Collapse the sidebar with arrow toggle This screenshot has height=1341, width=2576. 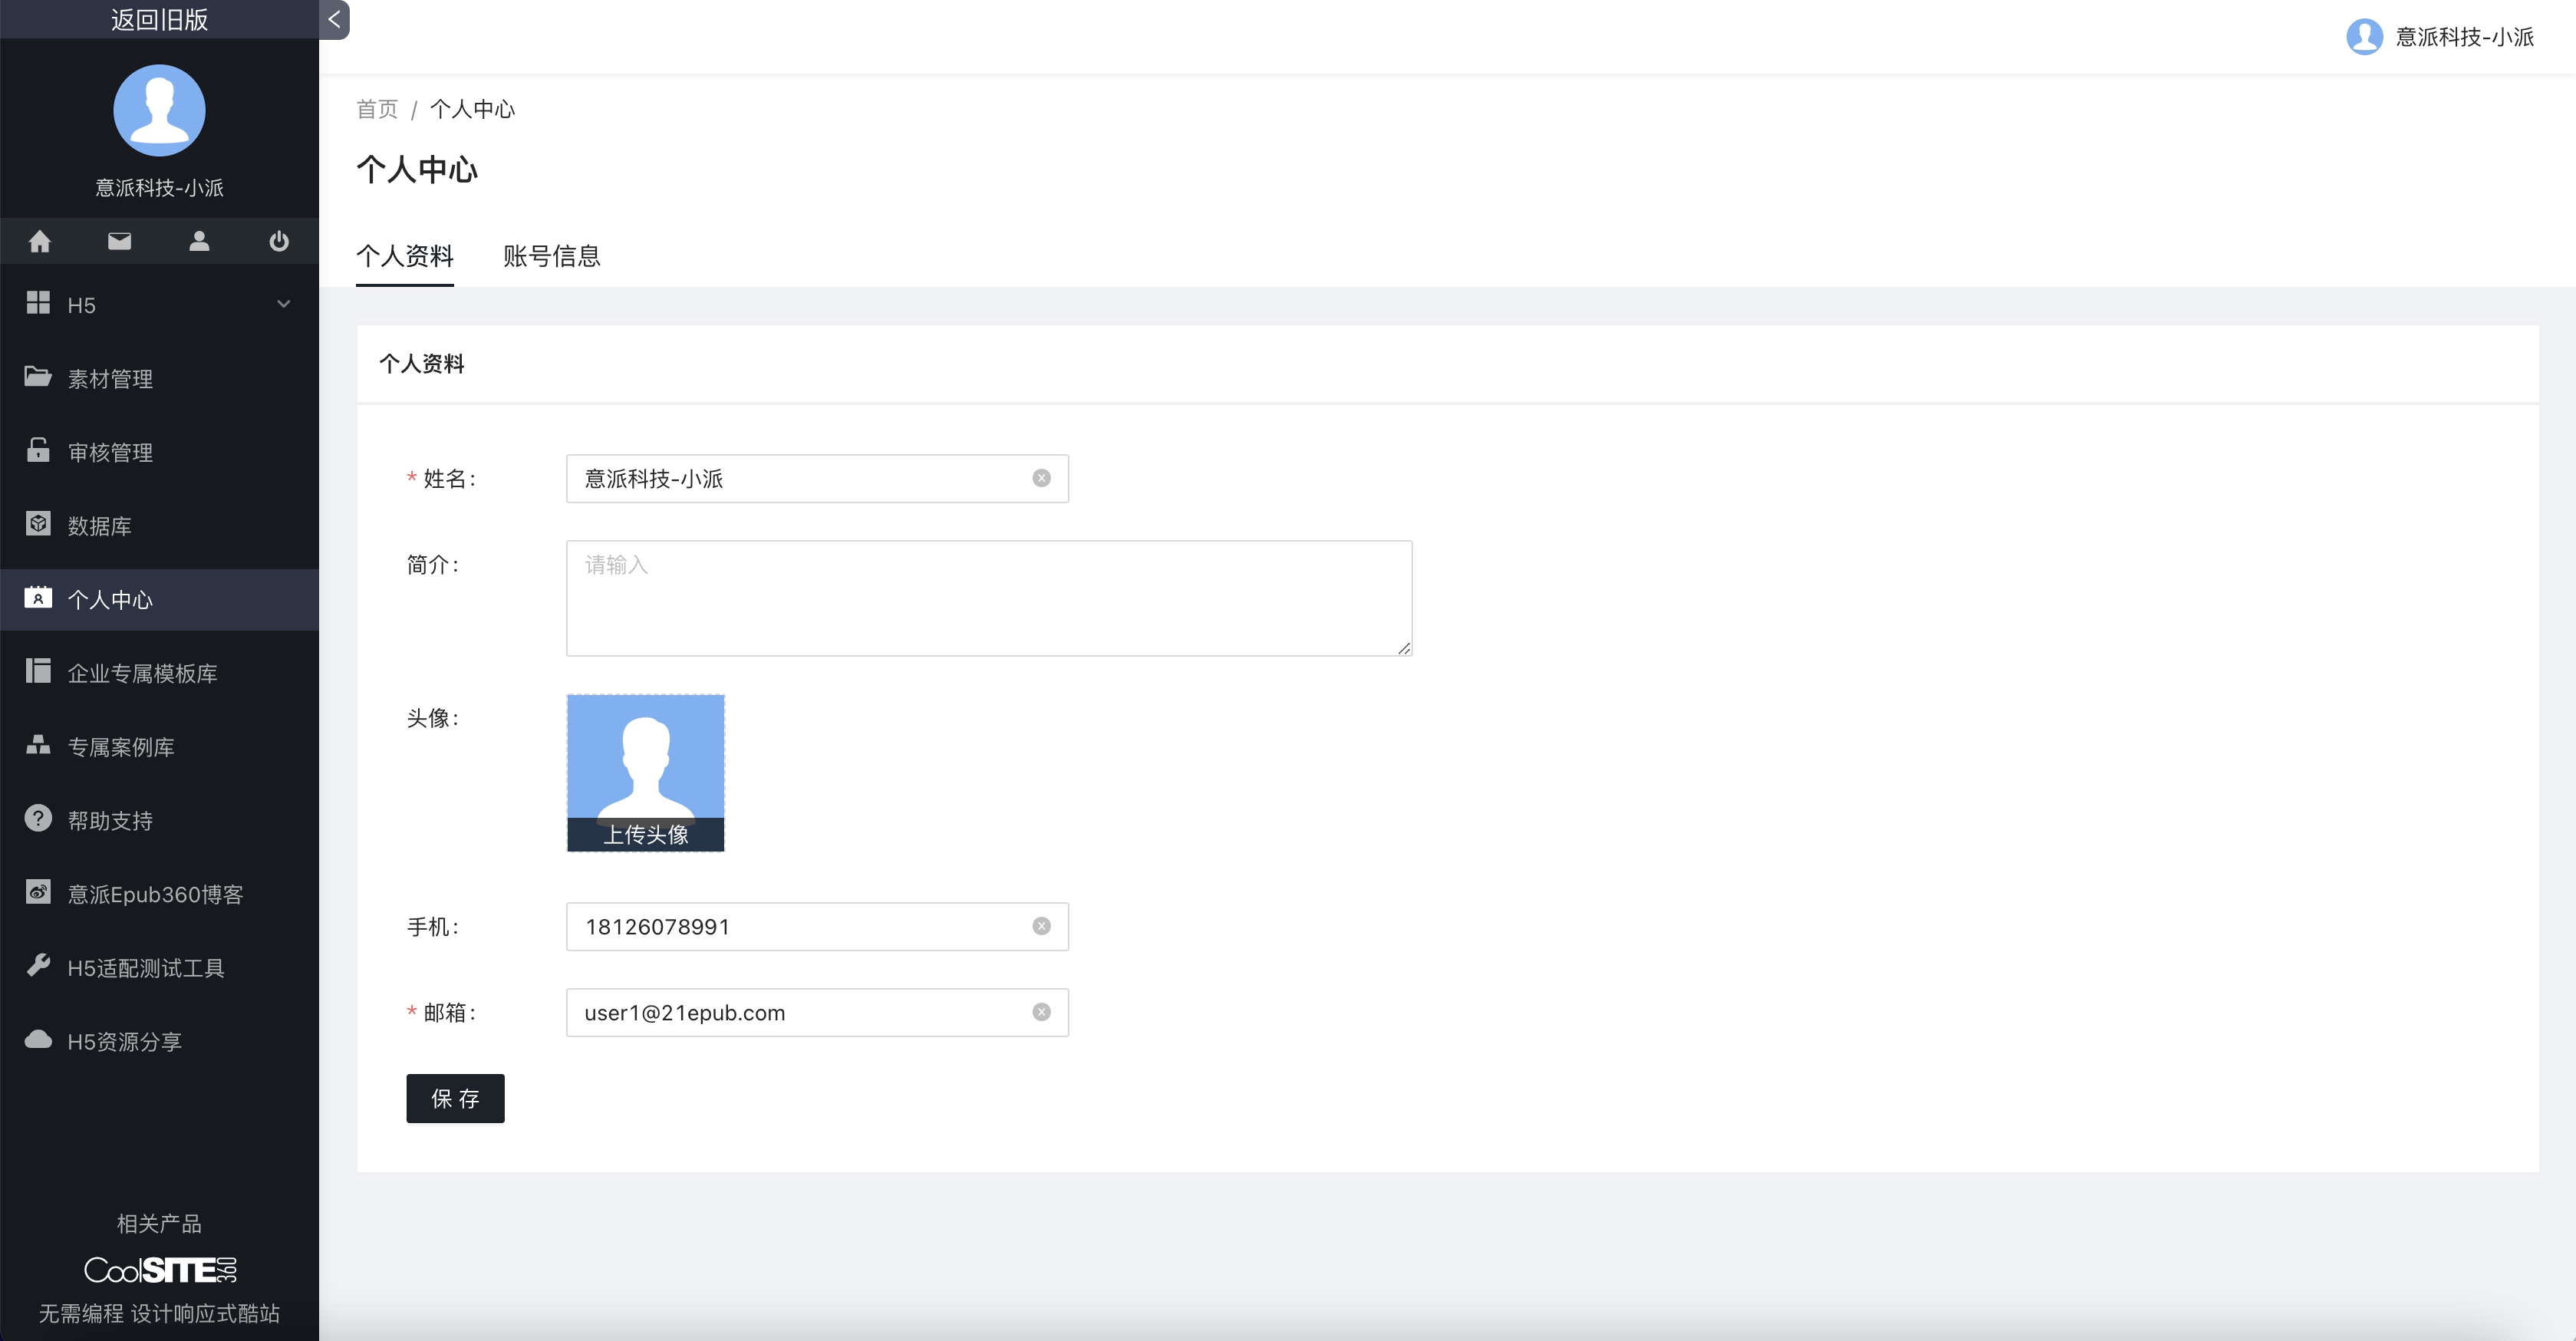(x=334, y=19)
